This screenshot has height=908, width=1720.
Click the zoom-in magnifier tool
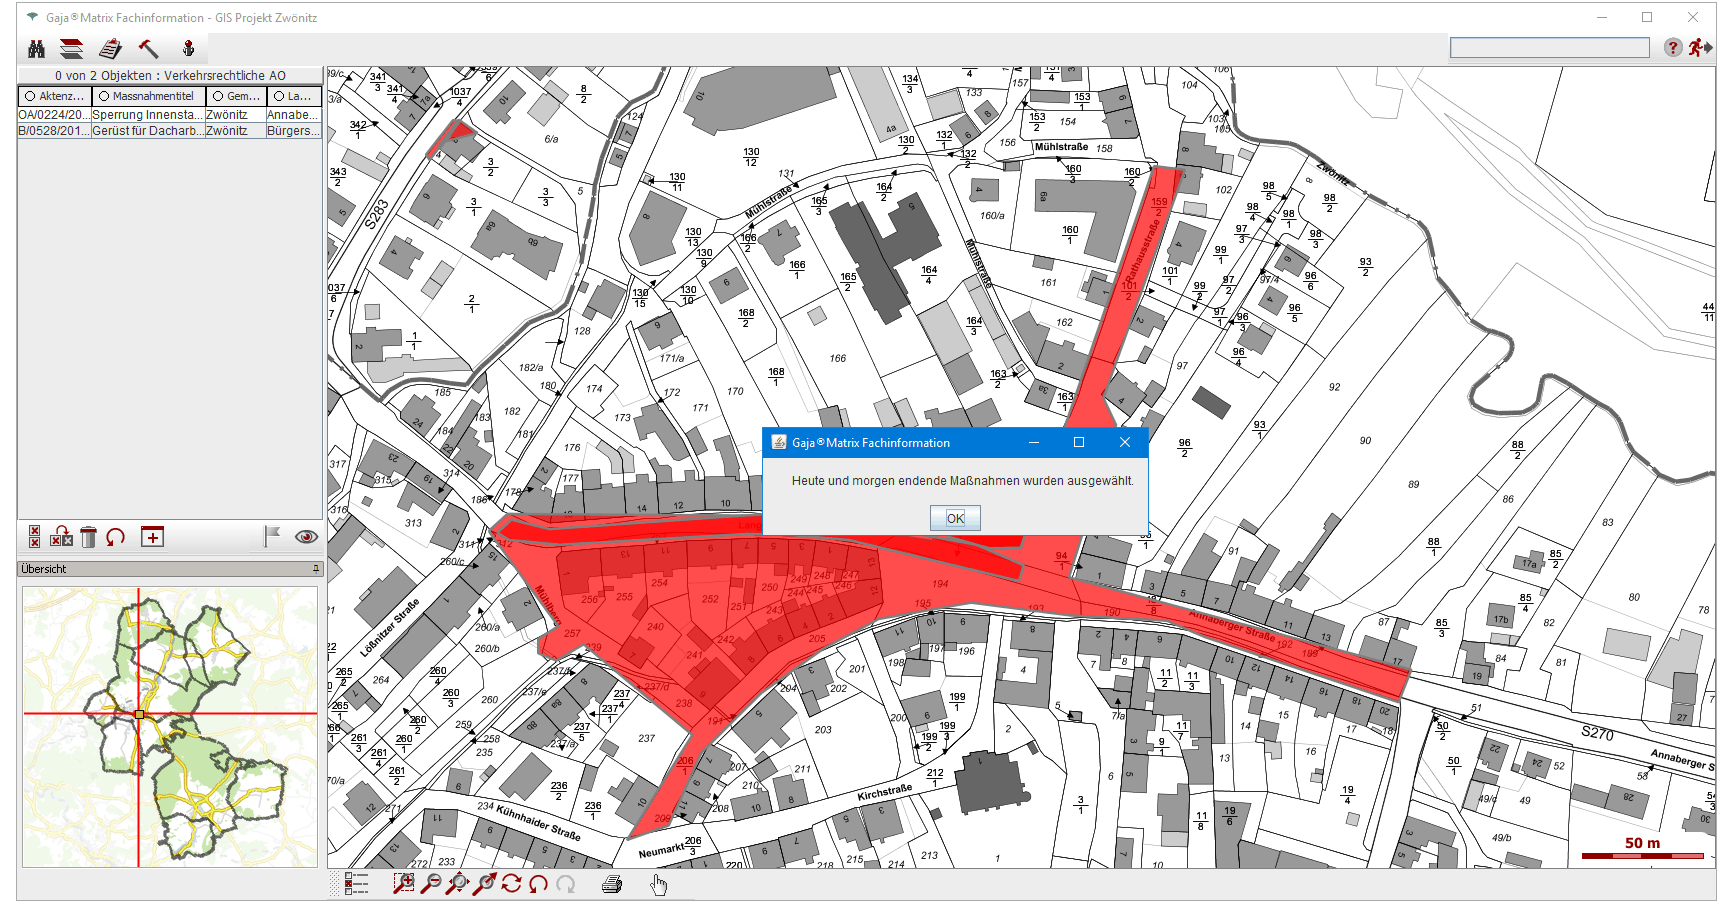(x=403, y=883)
